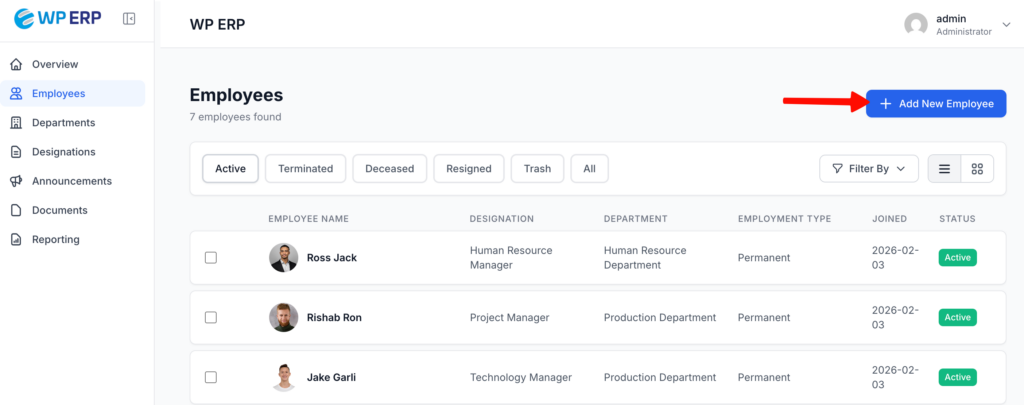Select the Ross Jack checkbox

coord(211,258)
